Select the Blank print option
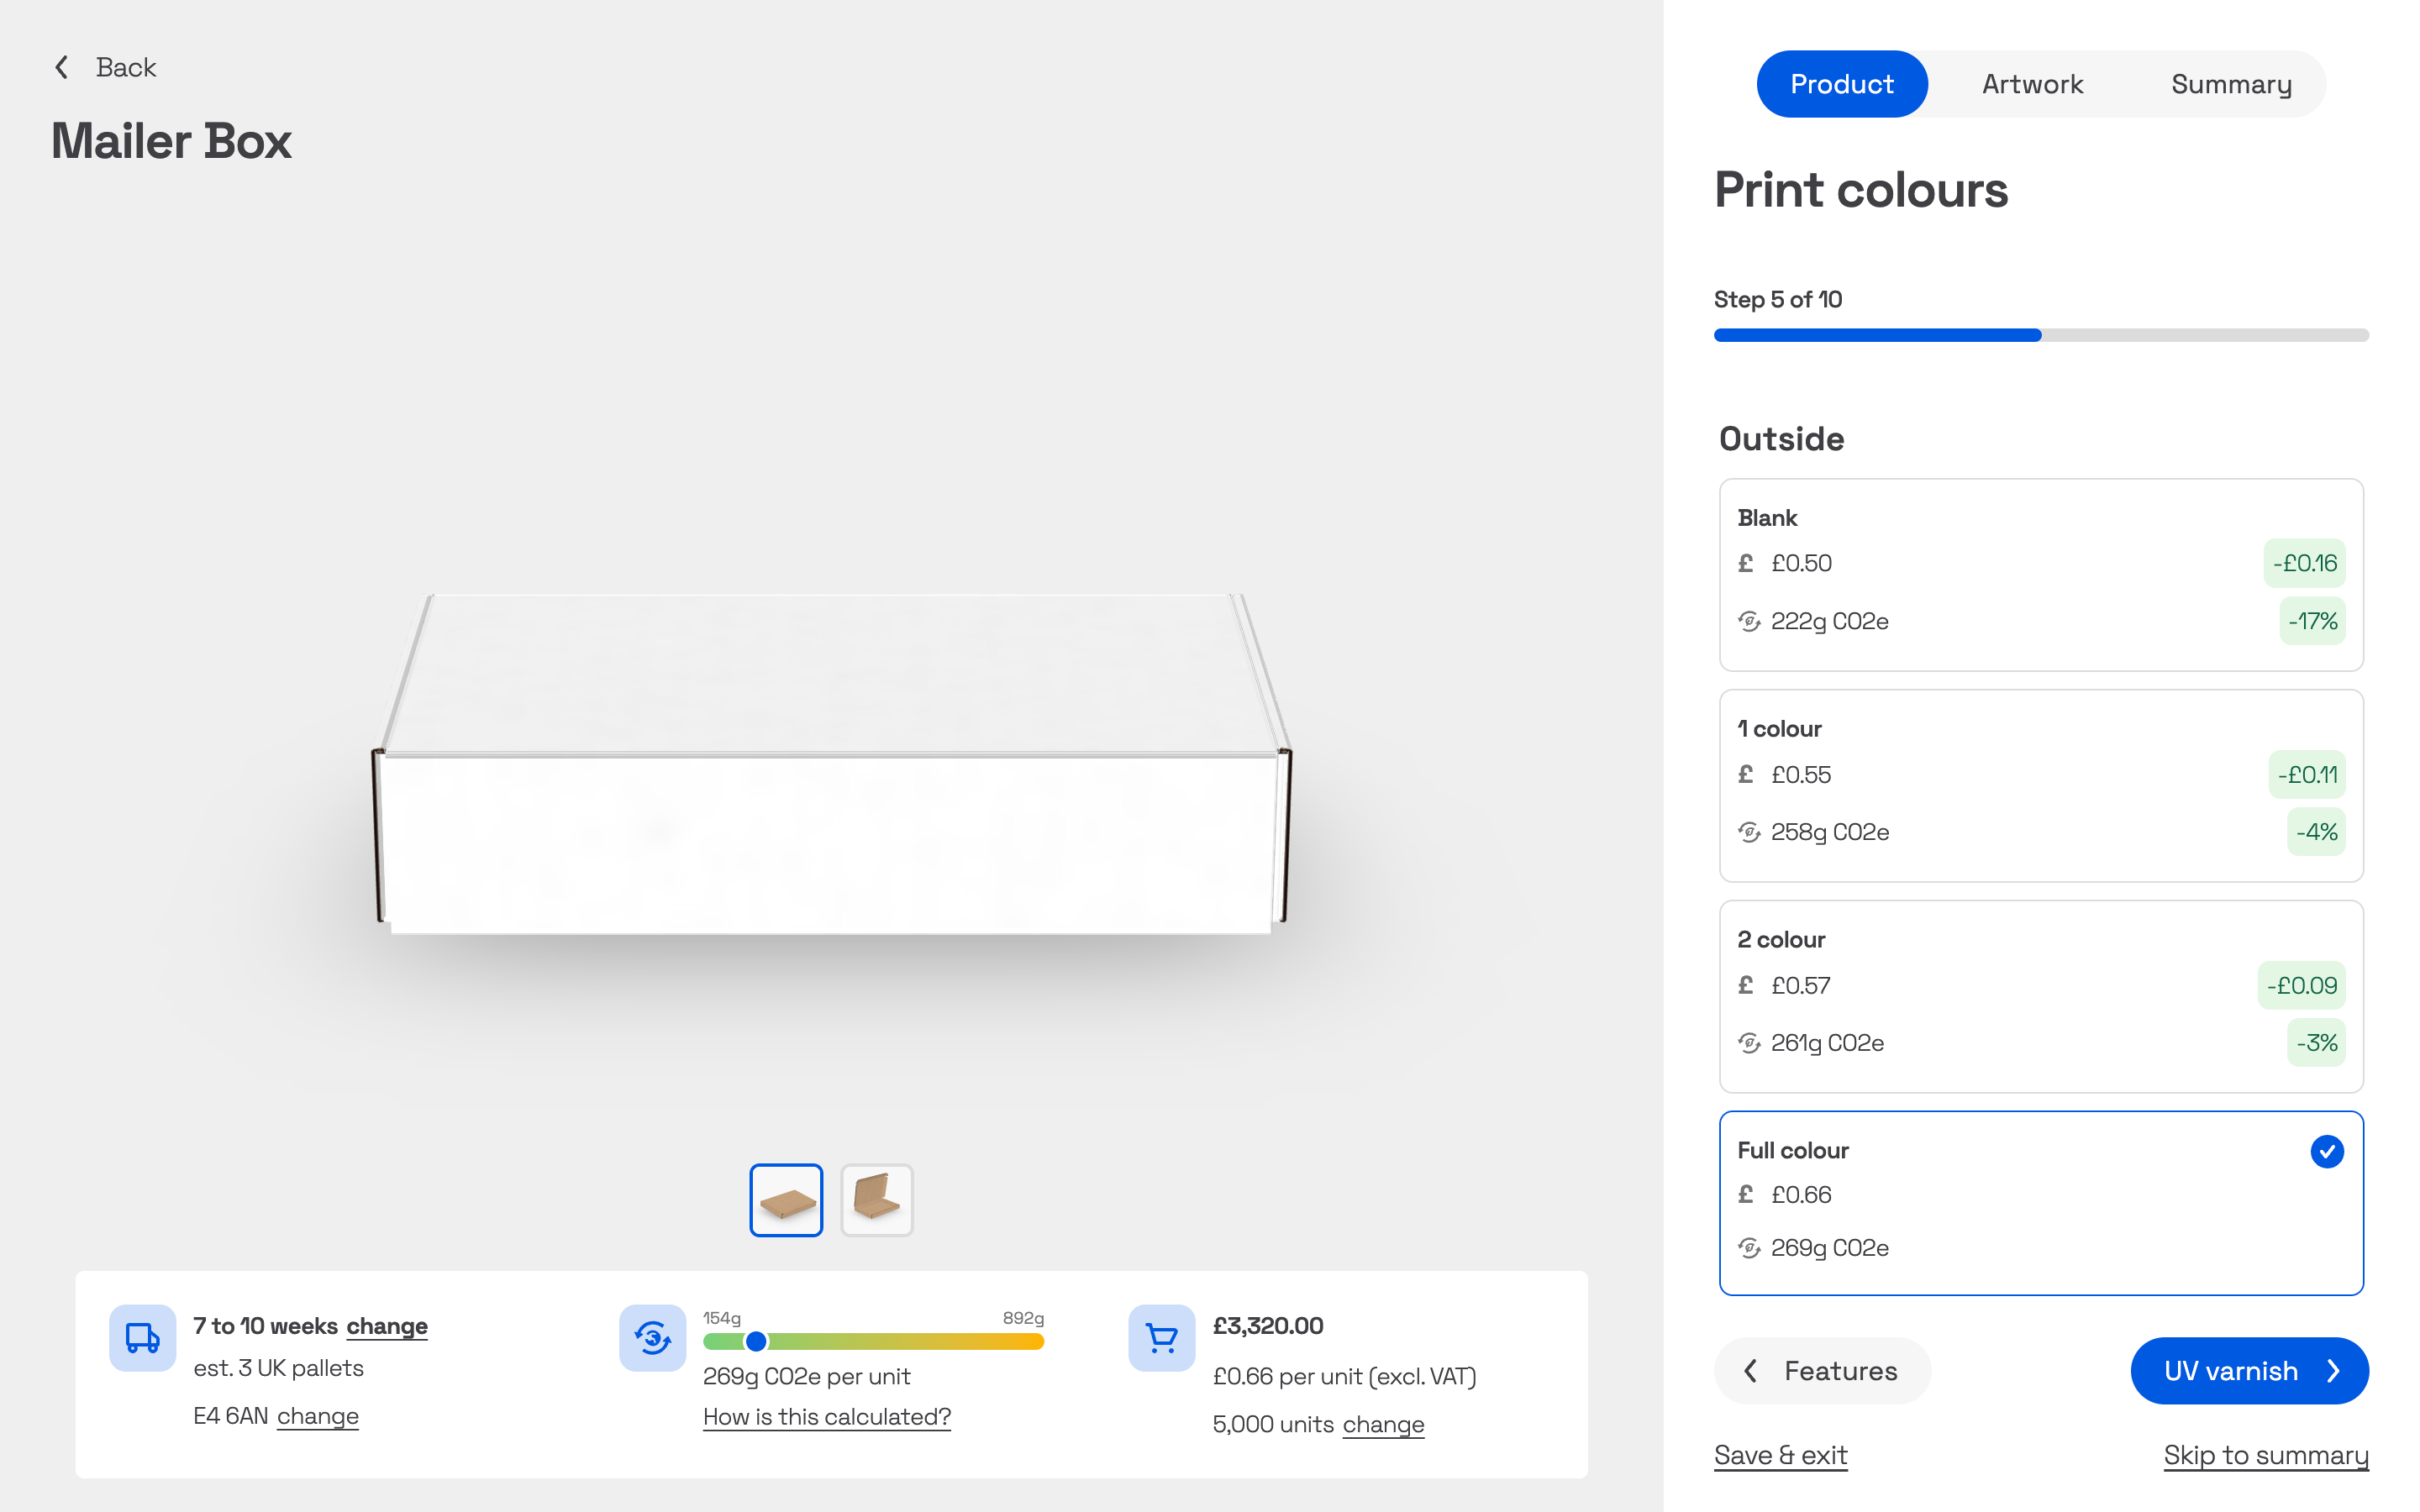The image size is (2420, 1512). click(x=2040, y=574)
